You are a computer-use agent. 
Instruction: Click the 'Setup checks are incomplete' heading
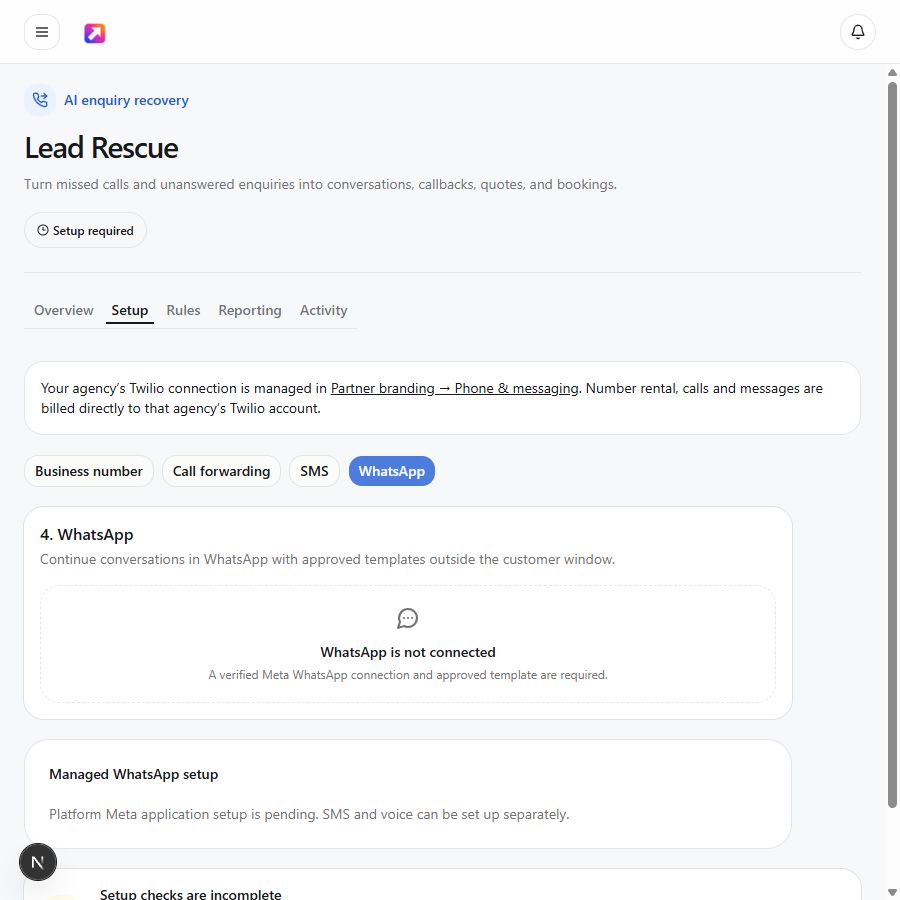tap(191, 894)
